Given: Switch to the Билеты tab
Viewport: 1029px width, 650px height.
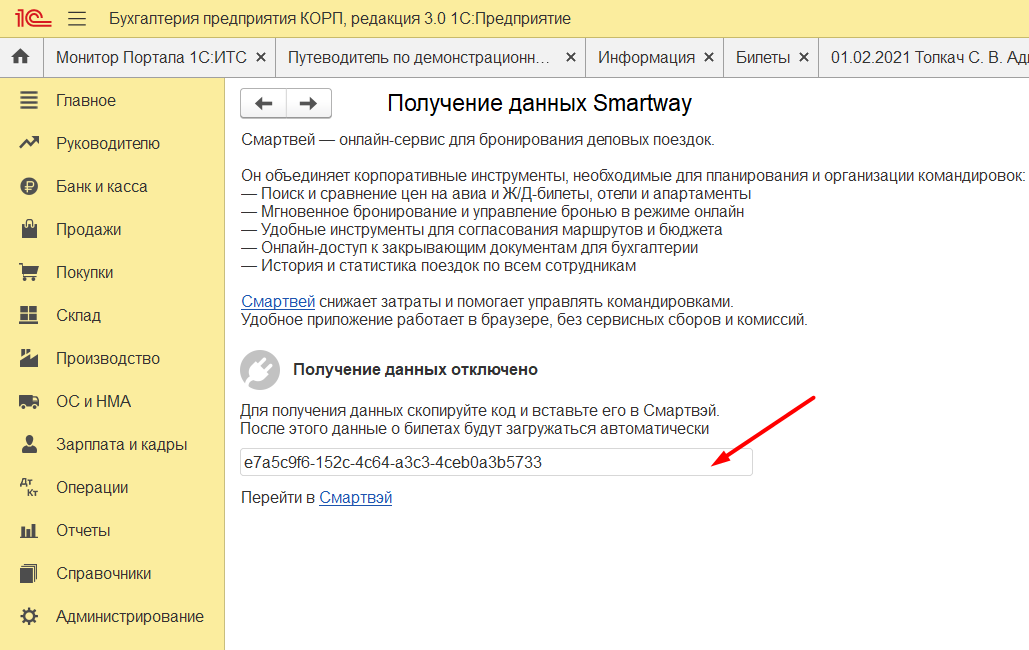Looking at the screenshot, I should 764,57.
